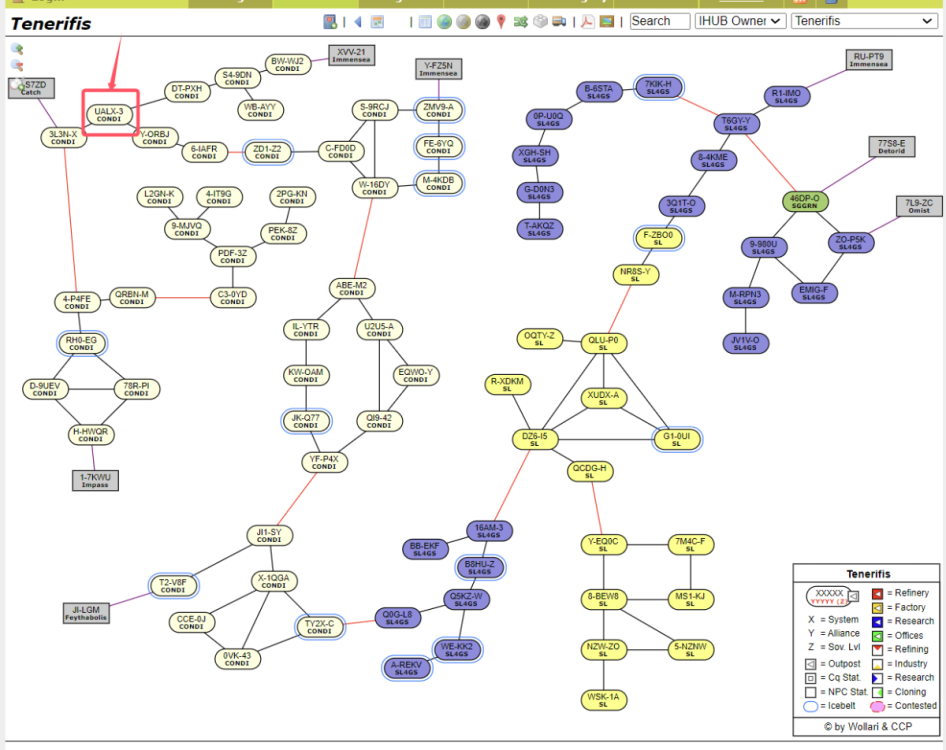
Task: Click the table grid toolbar icon
Action: click(425, 21)
